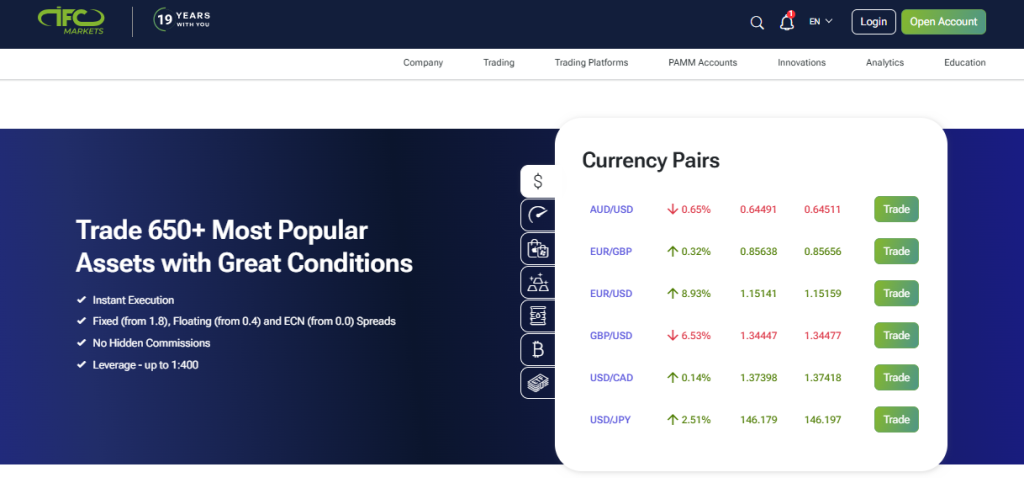Click the Open Account button

pyautogui.click(x=943, y=22)
